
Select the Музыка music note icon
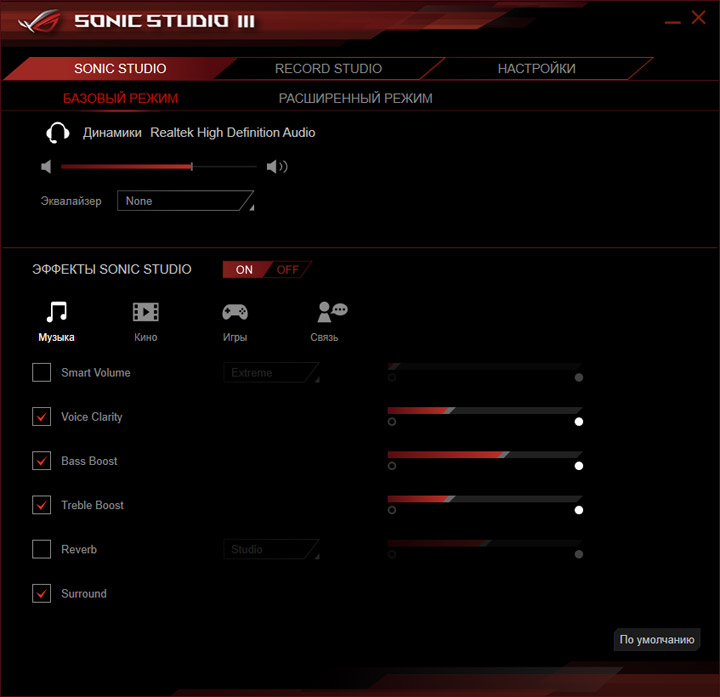point(57,312)
